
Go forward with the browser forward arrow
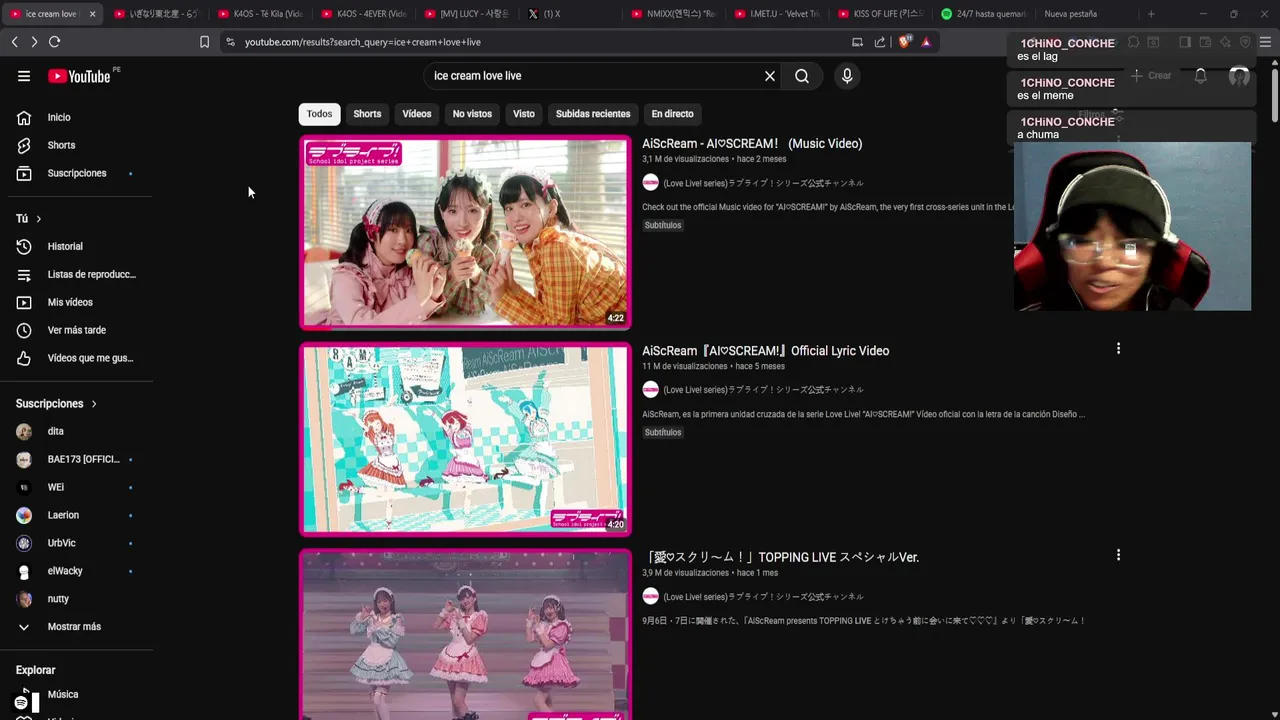[x=34, y=42]
